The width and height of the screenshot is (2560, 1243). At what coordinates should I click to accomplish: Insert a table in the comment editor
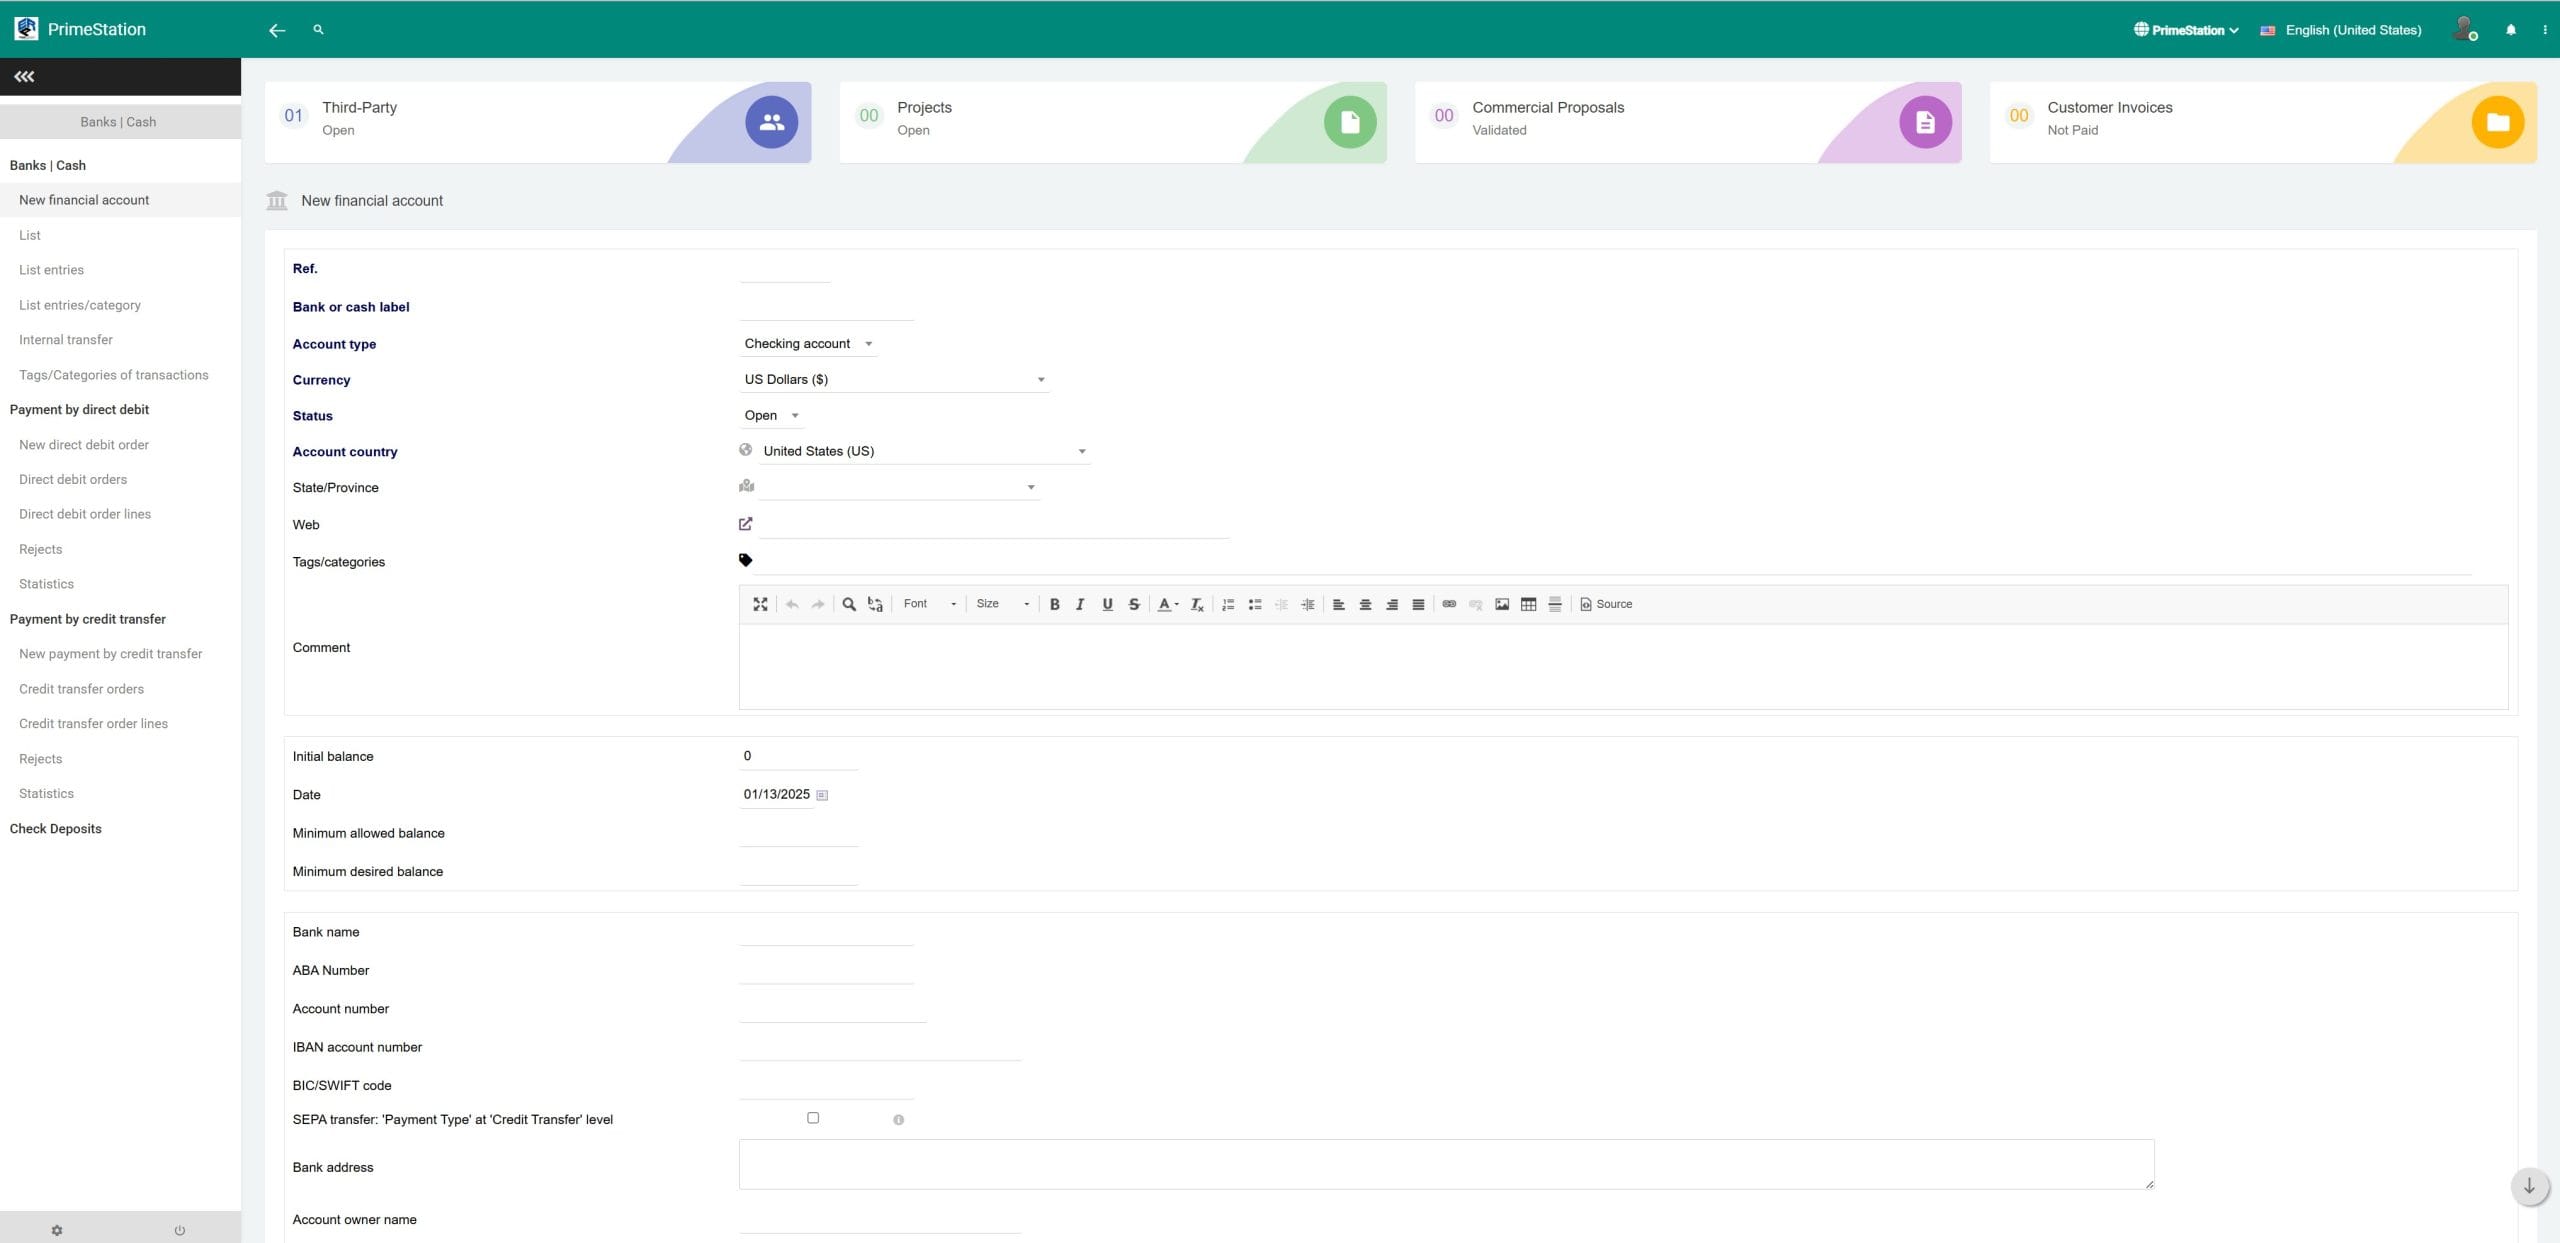click(x=1528, y=604)
